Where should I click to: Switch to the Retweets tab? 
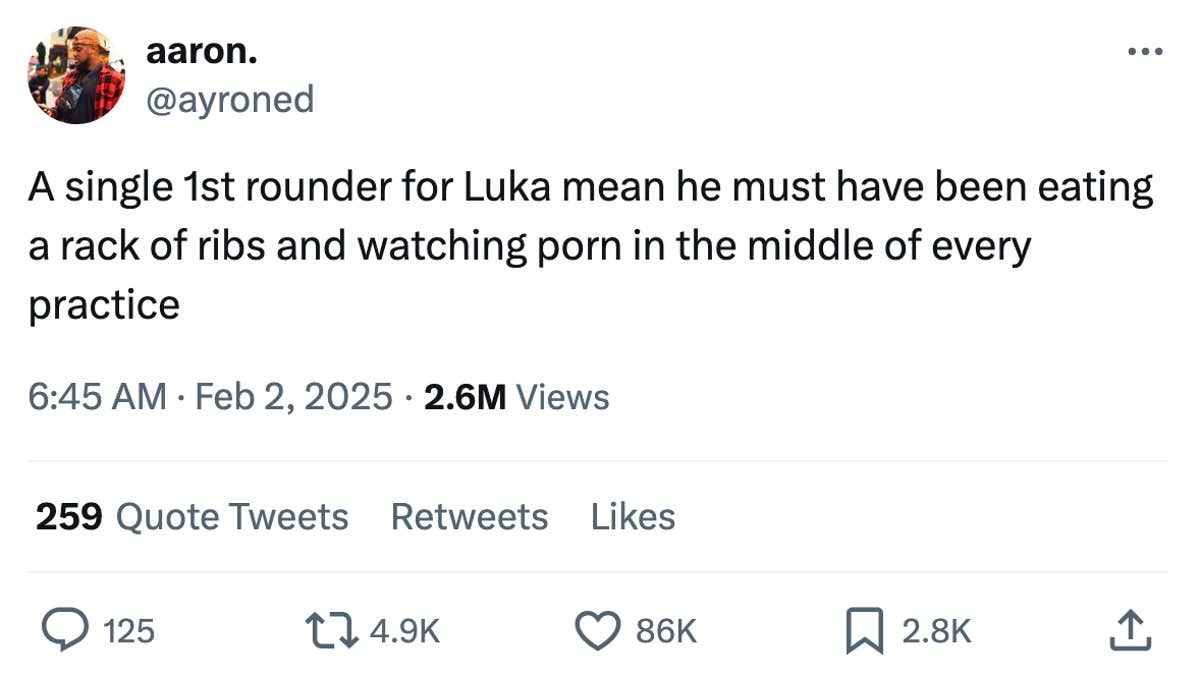coord(468,517)
